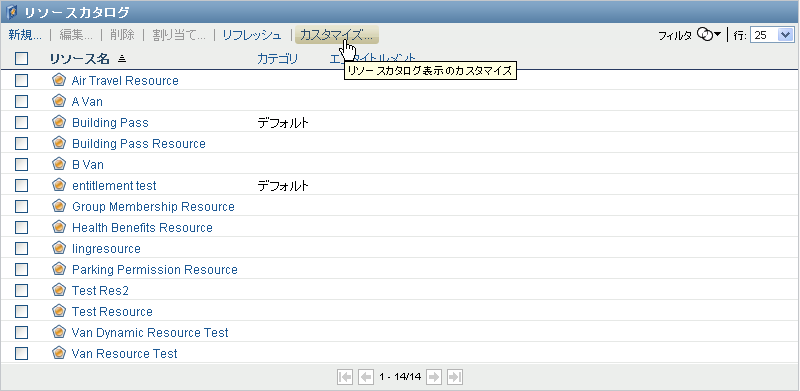Click the icon beside Parking Permission Resource

(59, 268)
